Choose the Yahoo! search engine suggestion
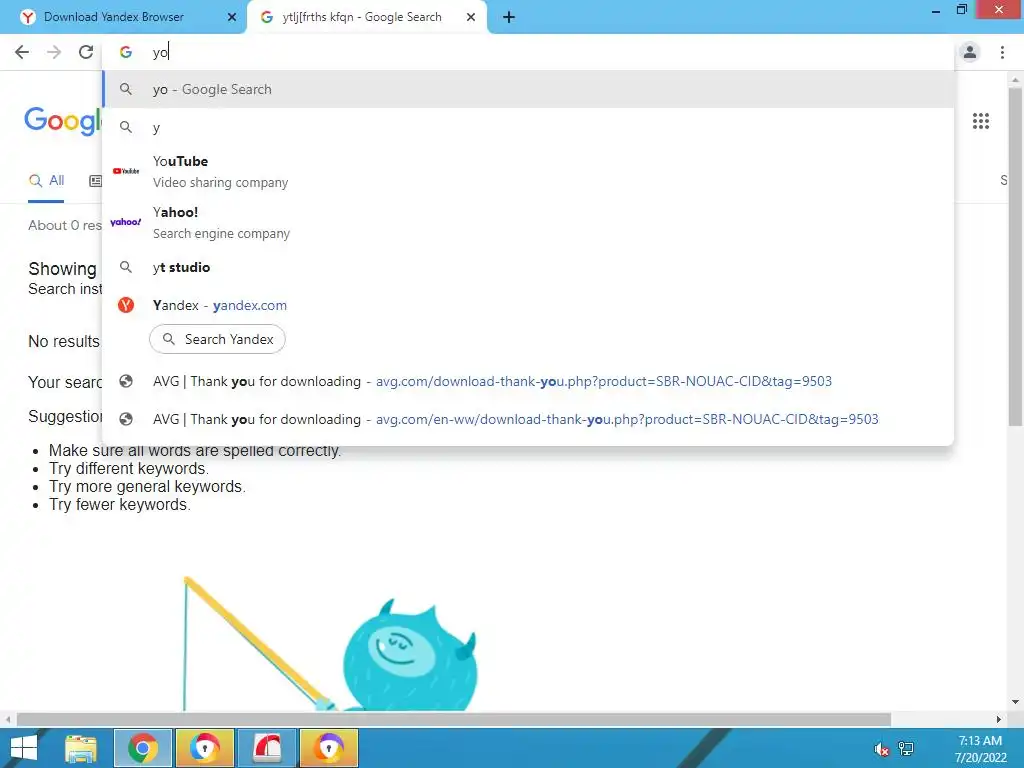The width and height of the screenshot is (1024, 768). (528, 222)
